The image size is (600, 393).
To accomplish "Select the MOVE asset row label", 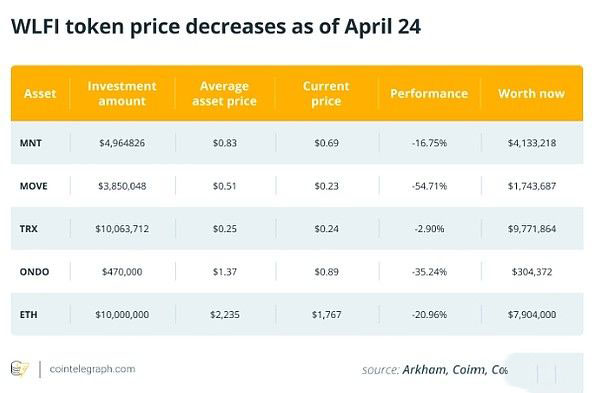I will click(x=34, y=186).
